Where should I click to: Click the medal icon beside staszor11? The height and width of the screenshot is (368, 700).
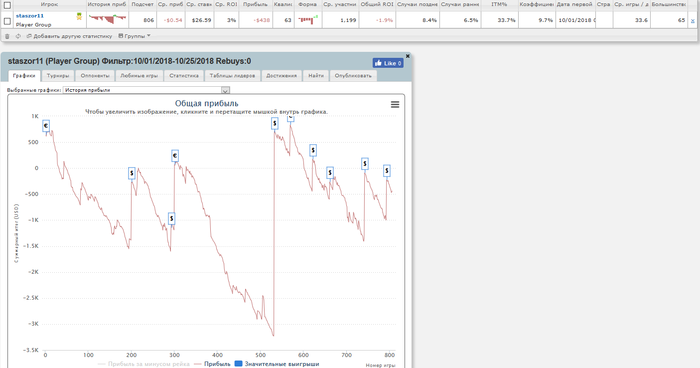79,17
